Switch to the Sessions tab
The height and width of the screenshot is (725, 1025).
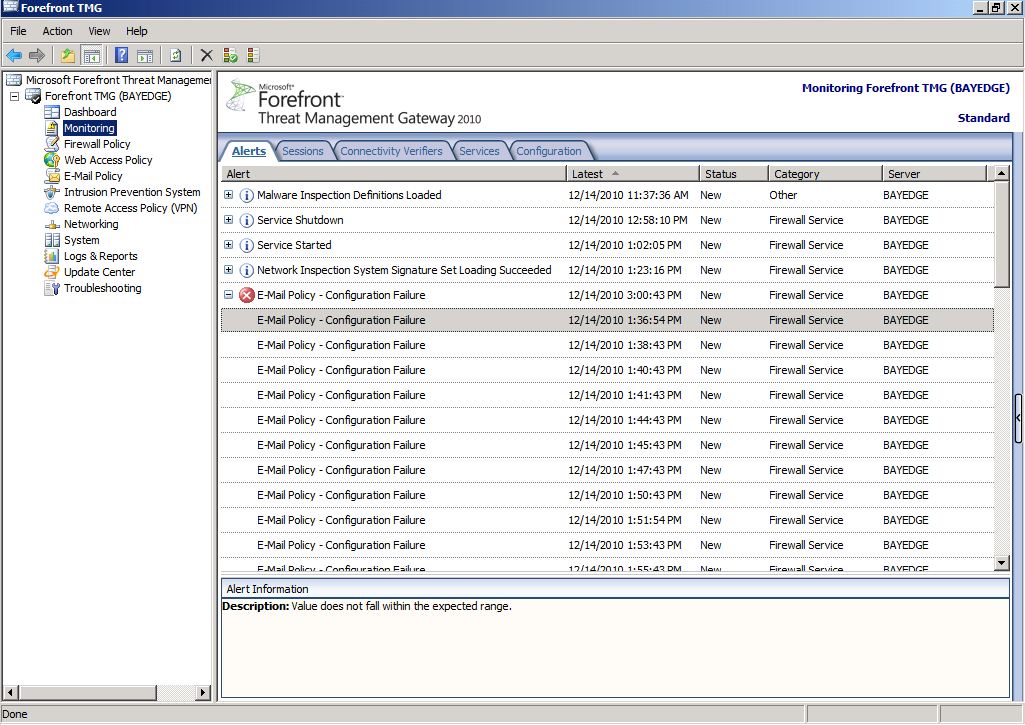[303, 151]
